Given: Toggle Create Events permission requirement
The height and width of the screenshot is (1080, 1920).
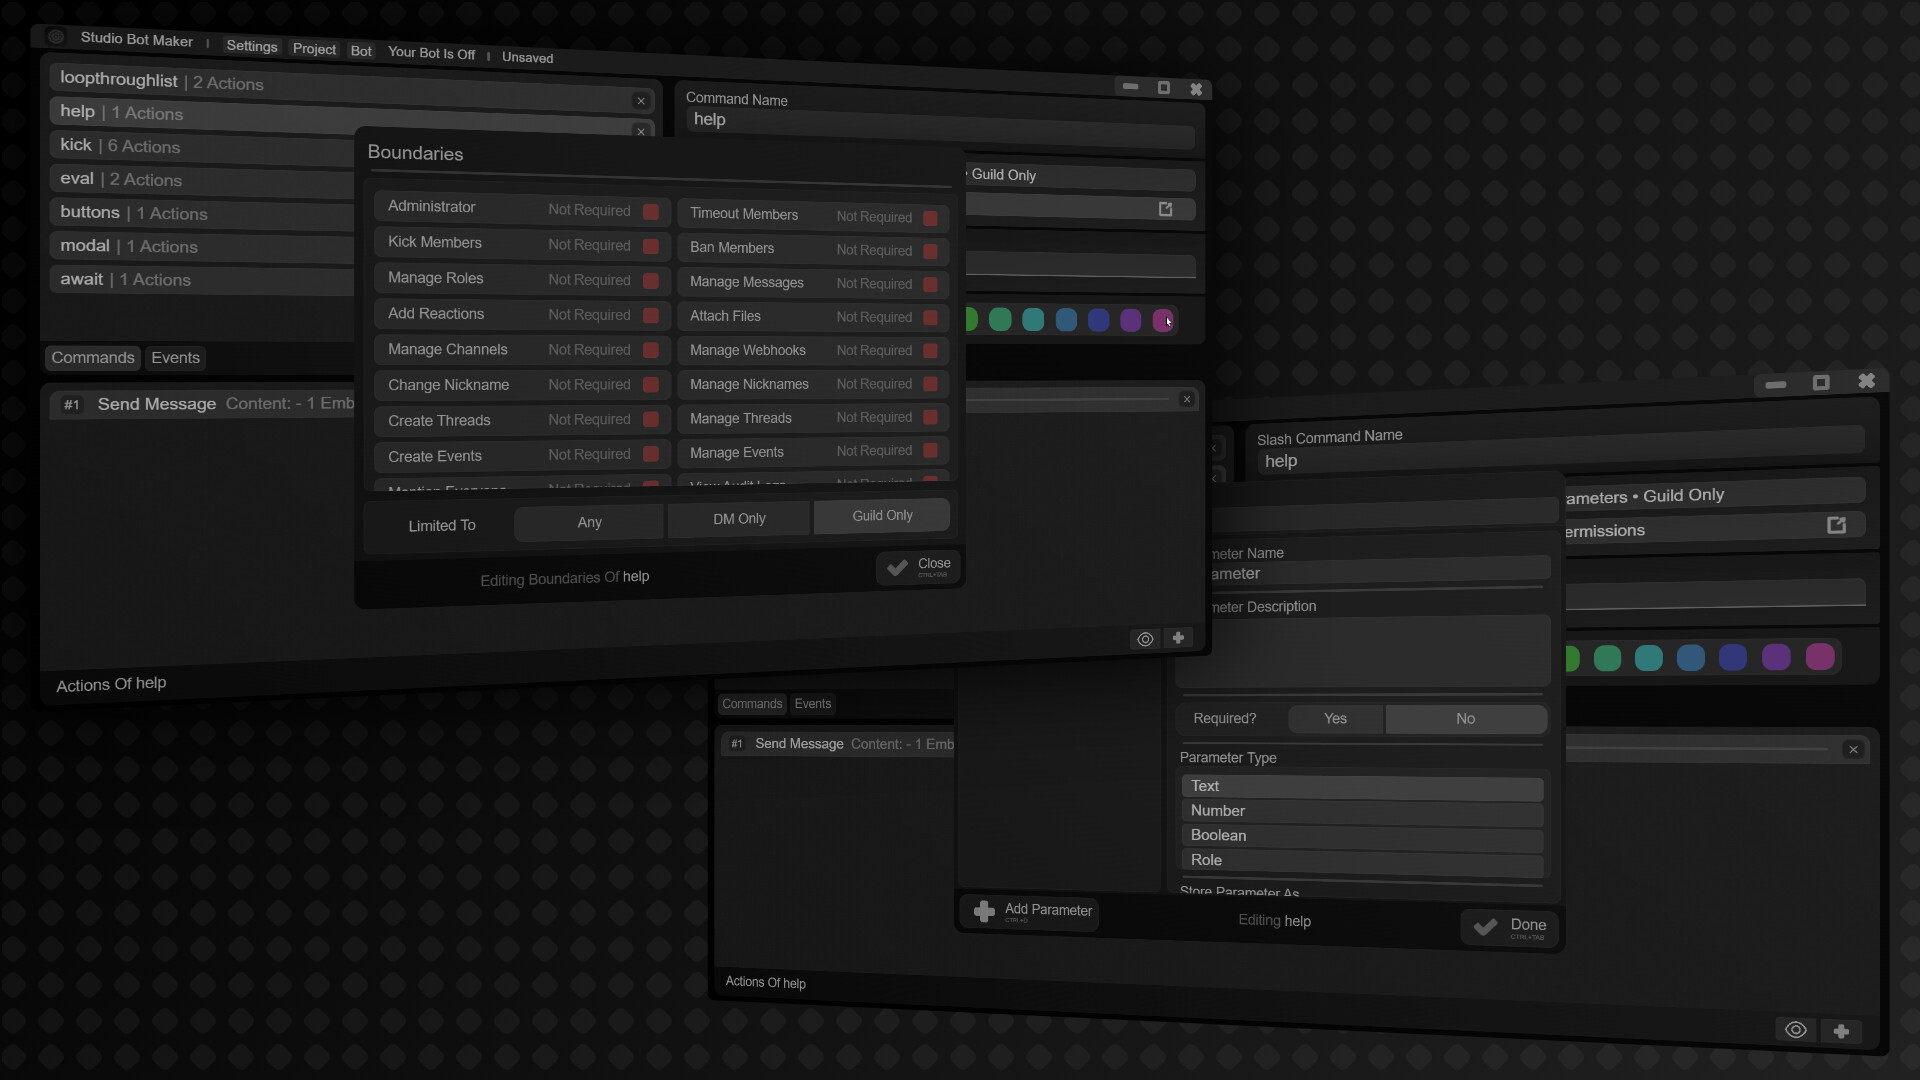Looking at the screenshot, I should [x=651, y=455].
